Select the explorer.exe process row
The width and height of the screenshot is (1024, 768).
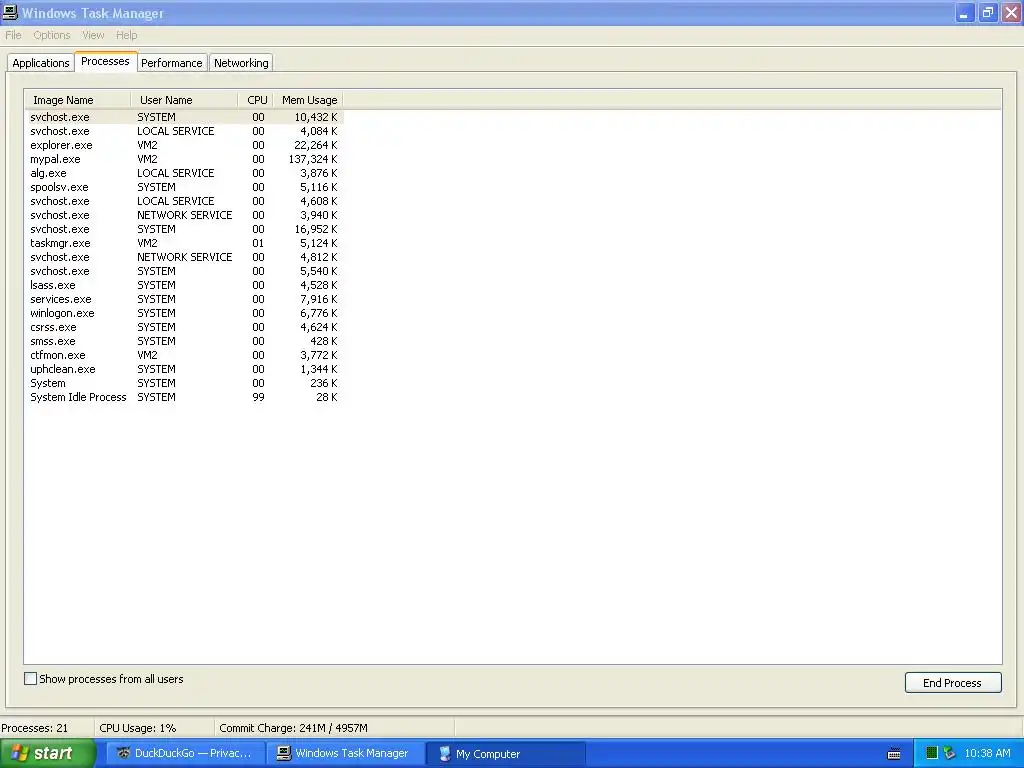pos(184,145)
